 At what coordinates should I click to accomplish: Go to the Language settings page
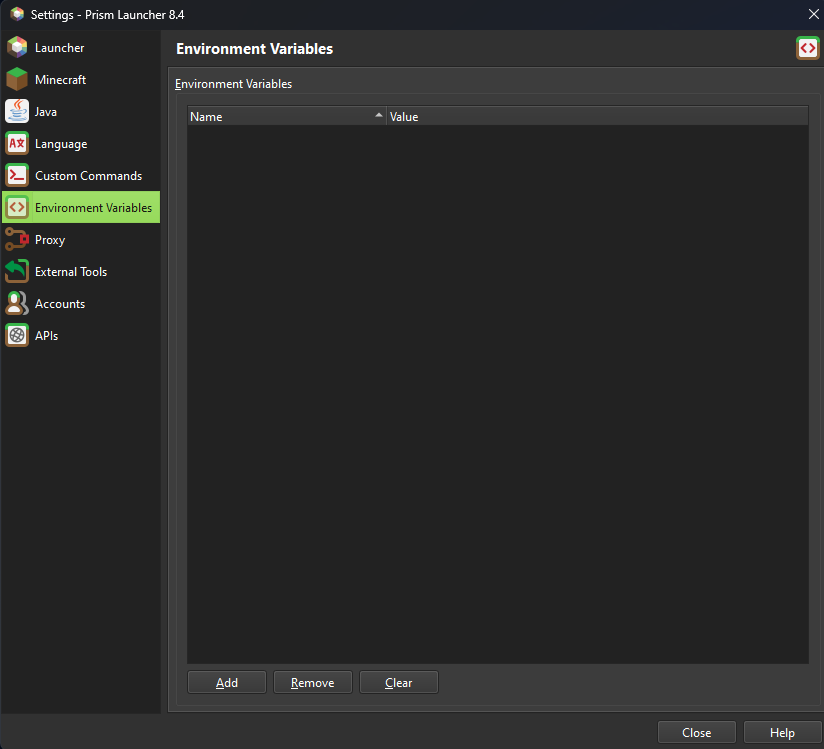[x=81, y=143]
